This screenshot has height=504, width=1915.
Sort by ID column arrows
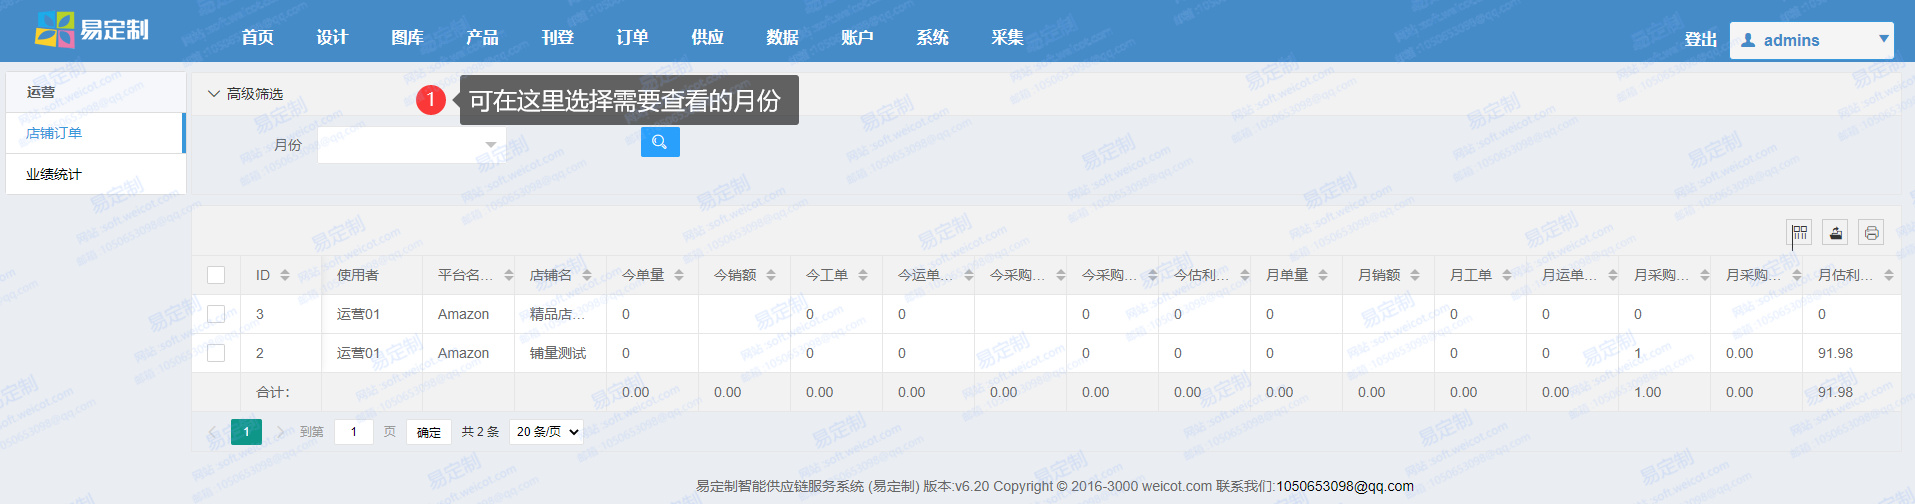coord(285,275)
